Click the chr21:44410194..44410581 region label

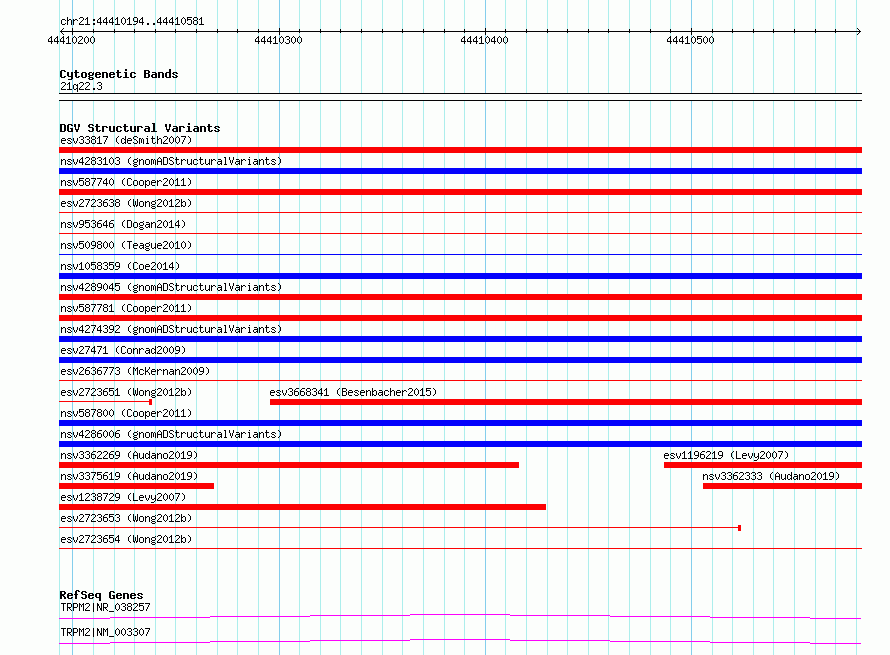pos(132,22)
